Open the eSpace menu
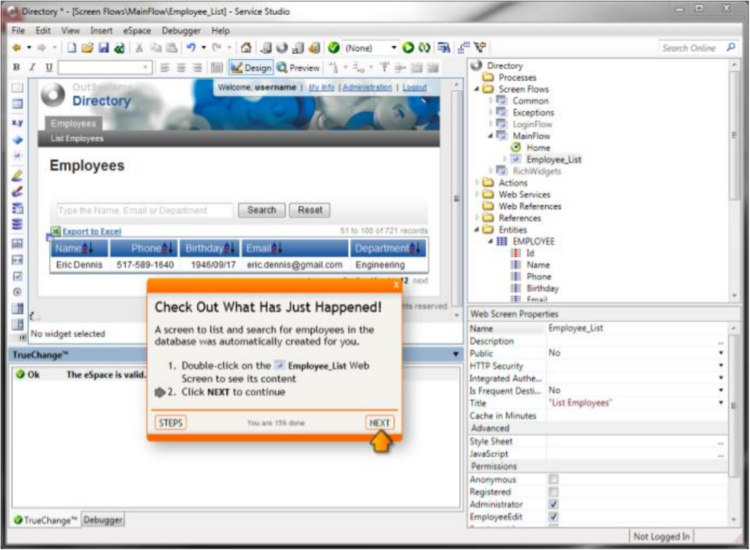Image resolution: width=750 pixels, height=550 pixels. (x=135, y=31)
